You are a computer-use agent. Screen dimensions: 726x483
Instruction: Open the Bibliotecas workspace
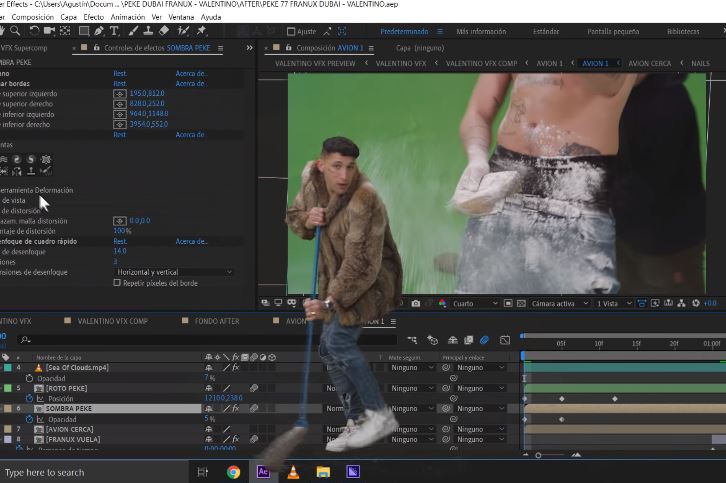683,31
